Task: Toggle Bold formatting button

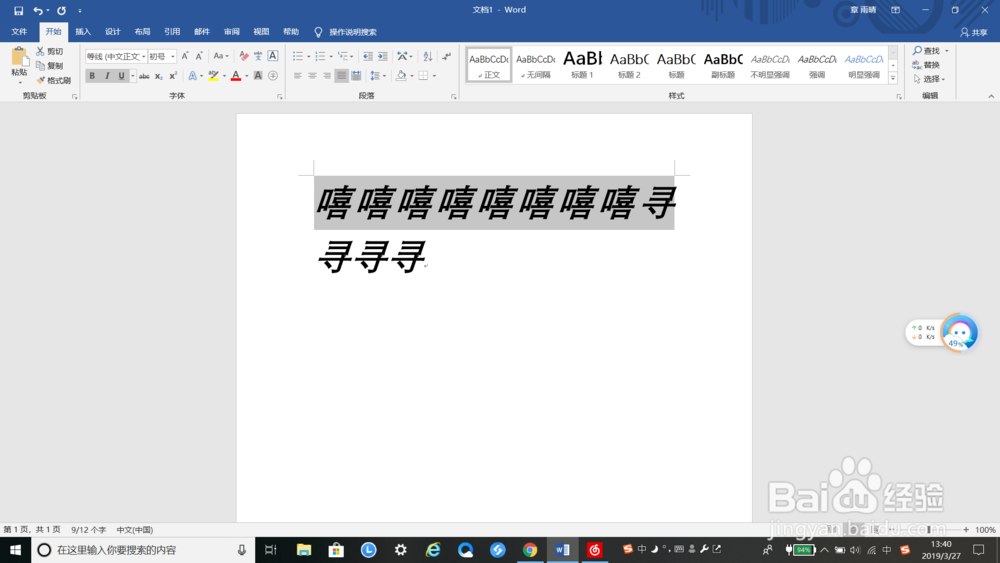Action: (92, 76)
